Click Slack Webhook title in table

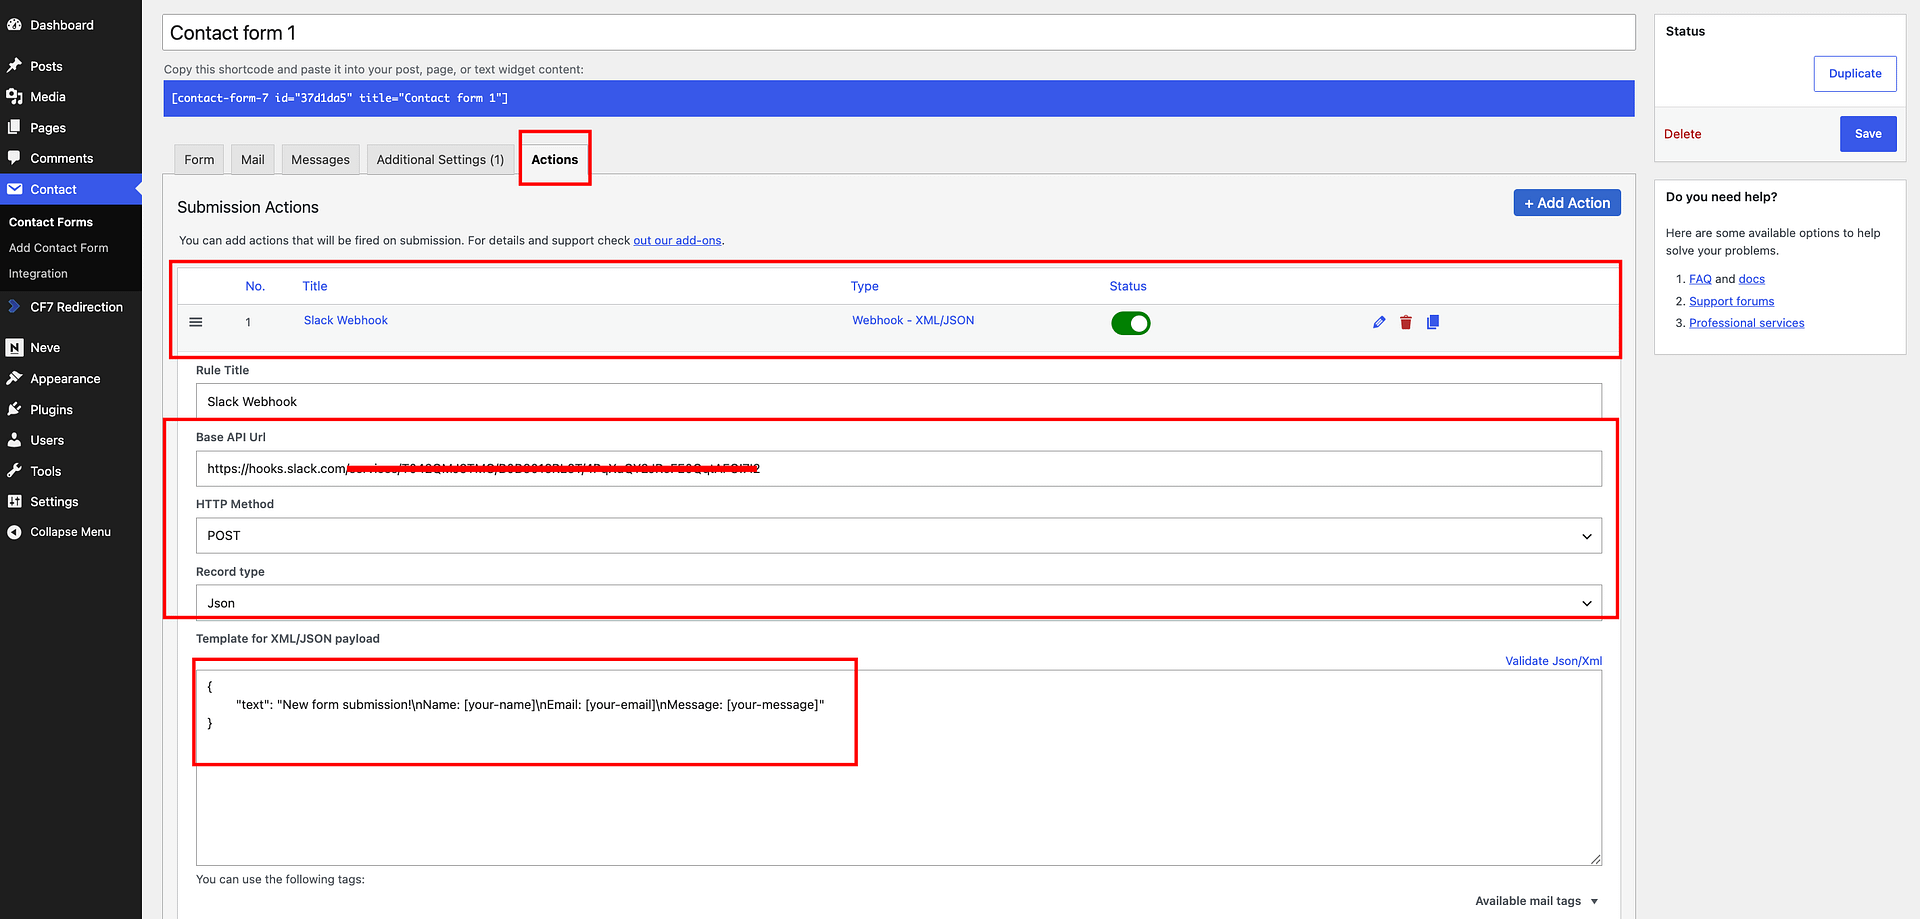(345, 320)
